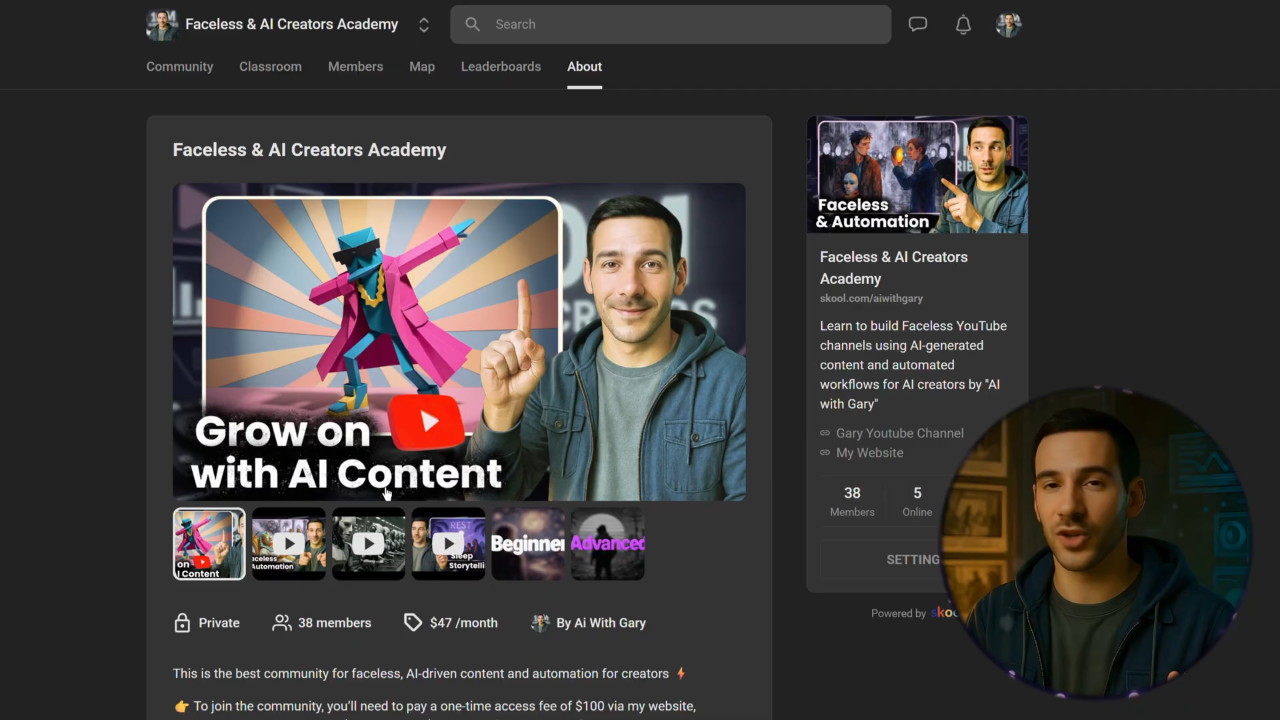The height and width of the screenshot is (720, 1280).
Task: Click the people icon beside 38 members
Action: [282, 623]
